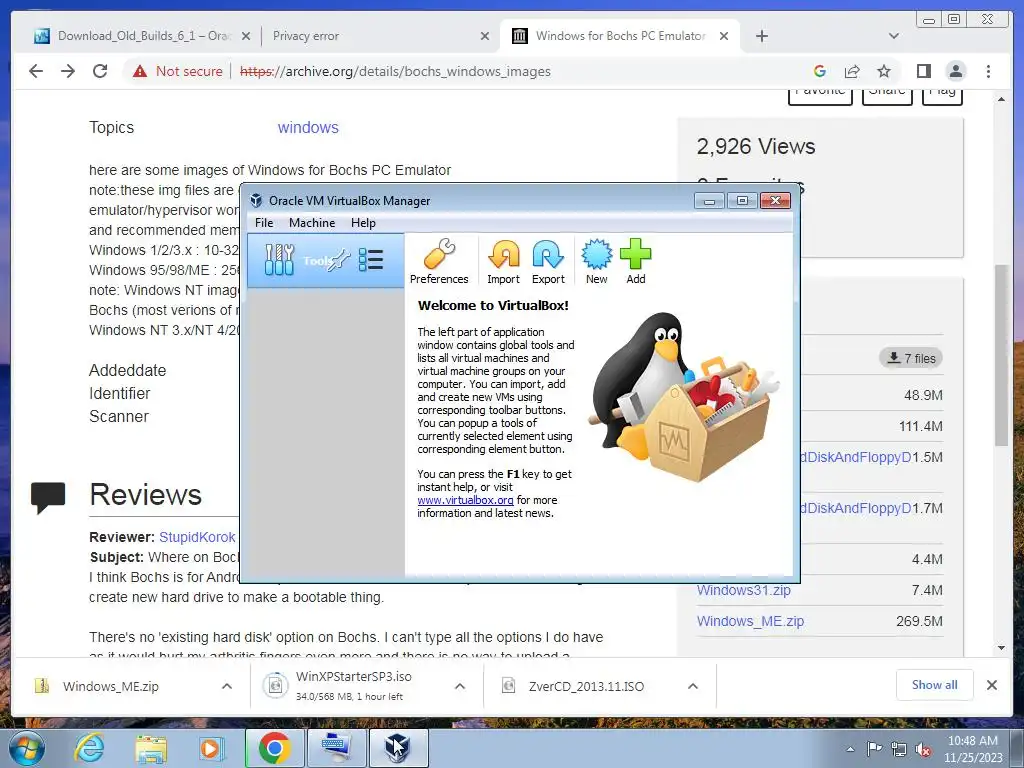Viewport: 1024px width, 768px height.
Task: Reload the current page
Action: (x=100, y=71)
